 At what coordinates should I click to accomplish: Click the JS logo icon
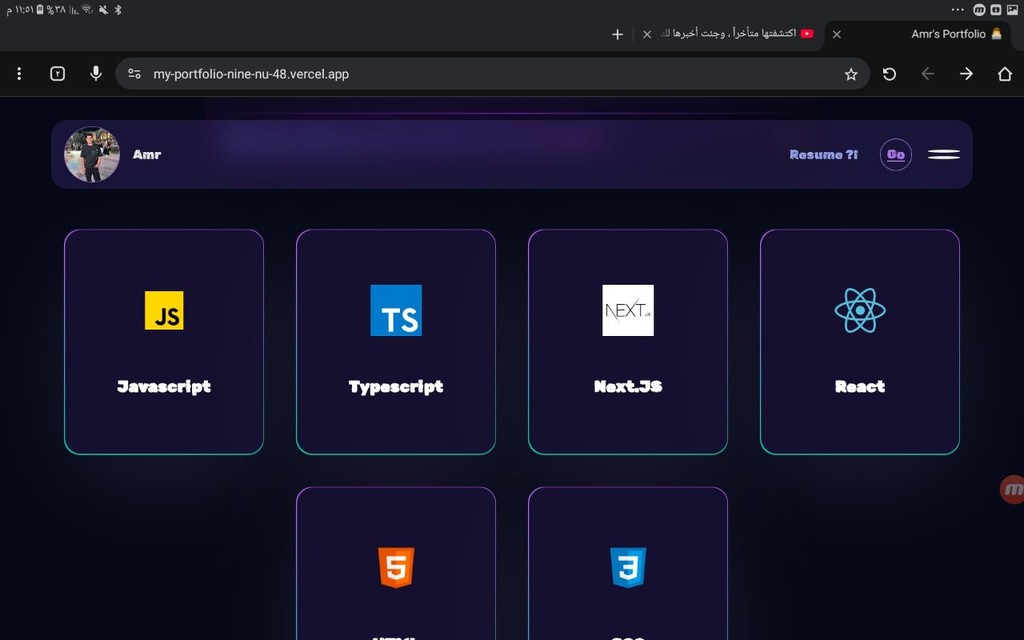tap(164, 310)
